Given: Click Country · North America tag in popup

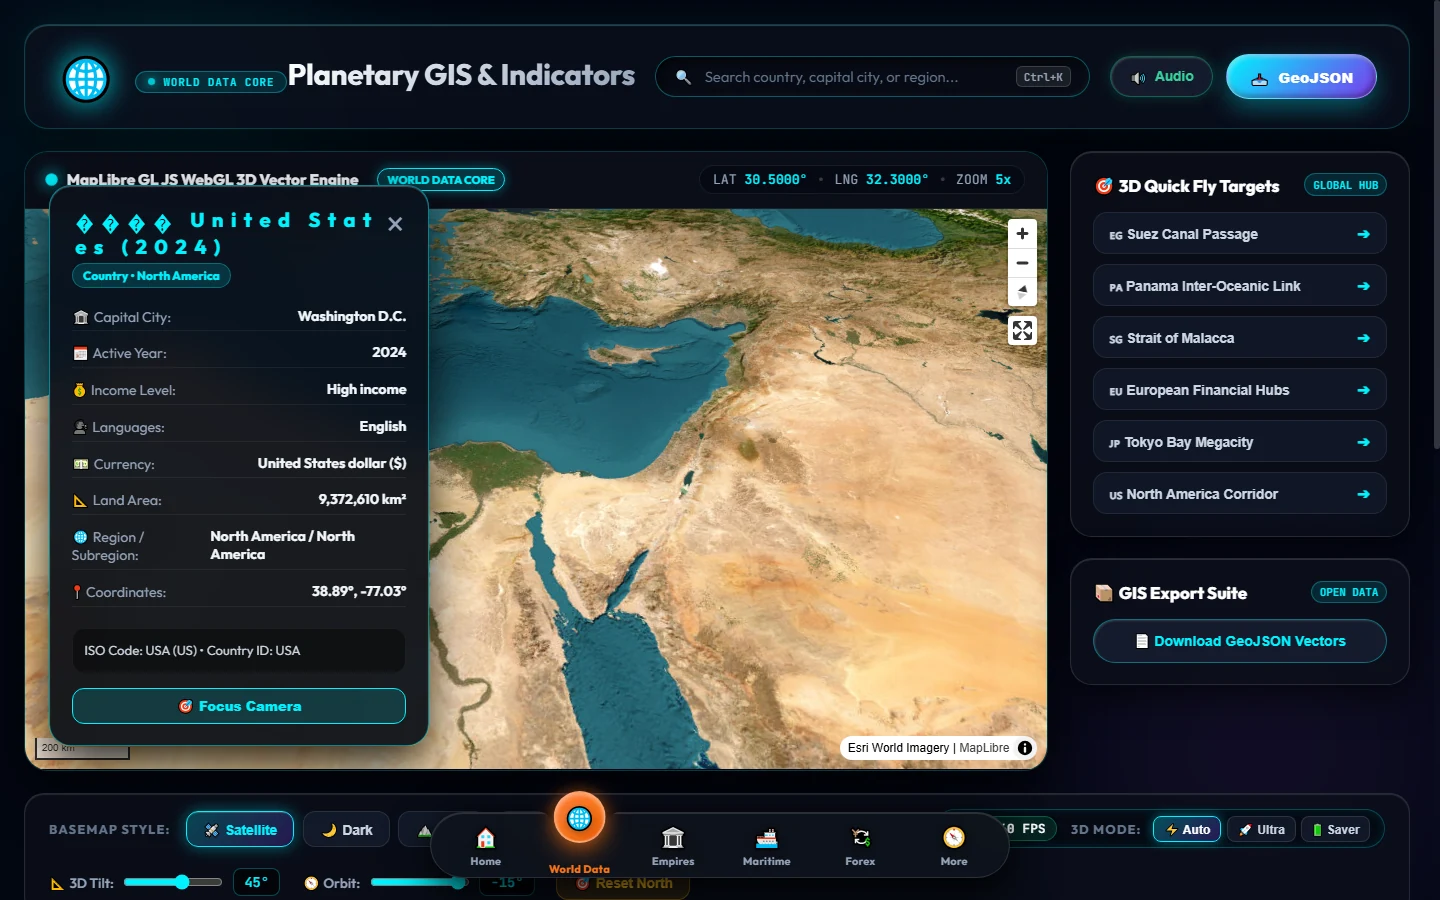Looking at the screenshot, I should (x=151, y=276).
